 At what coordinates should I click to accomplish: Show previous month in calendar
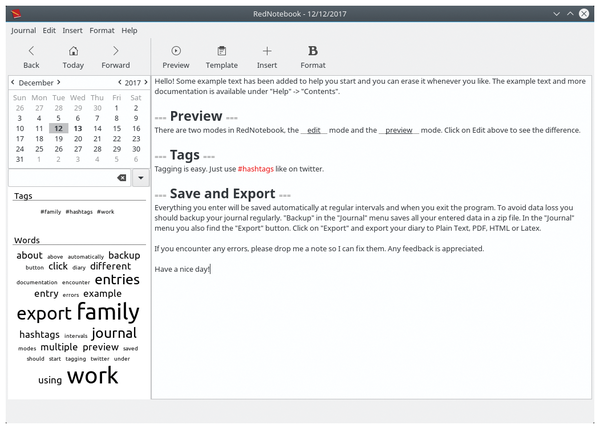[x=13, y=82]
